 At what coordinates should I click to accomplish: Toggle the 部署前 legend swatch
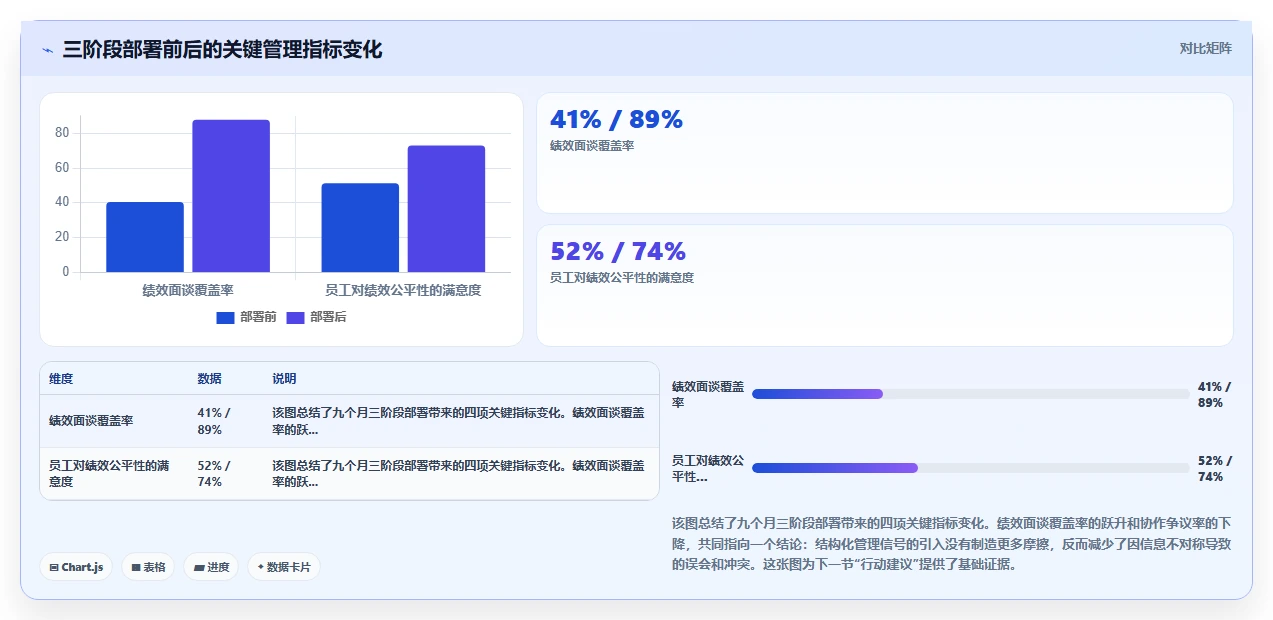225,317
